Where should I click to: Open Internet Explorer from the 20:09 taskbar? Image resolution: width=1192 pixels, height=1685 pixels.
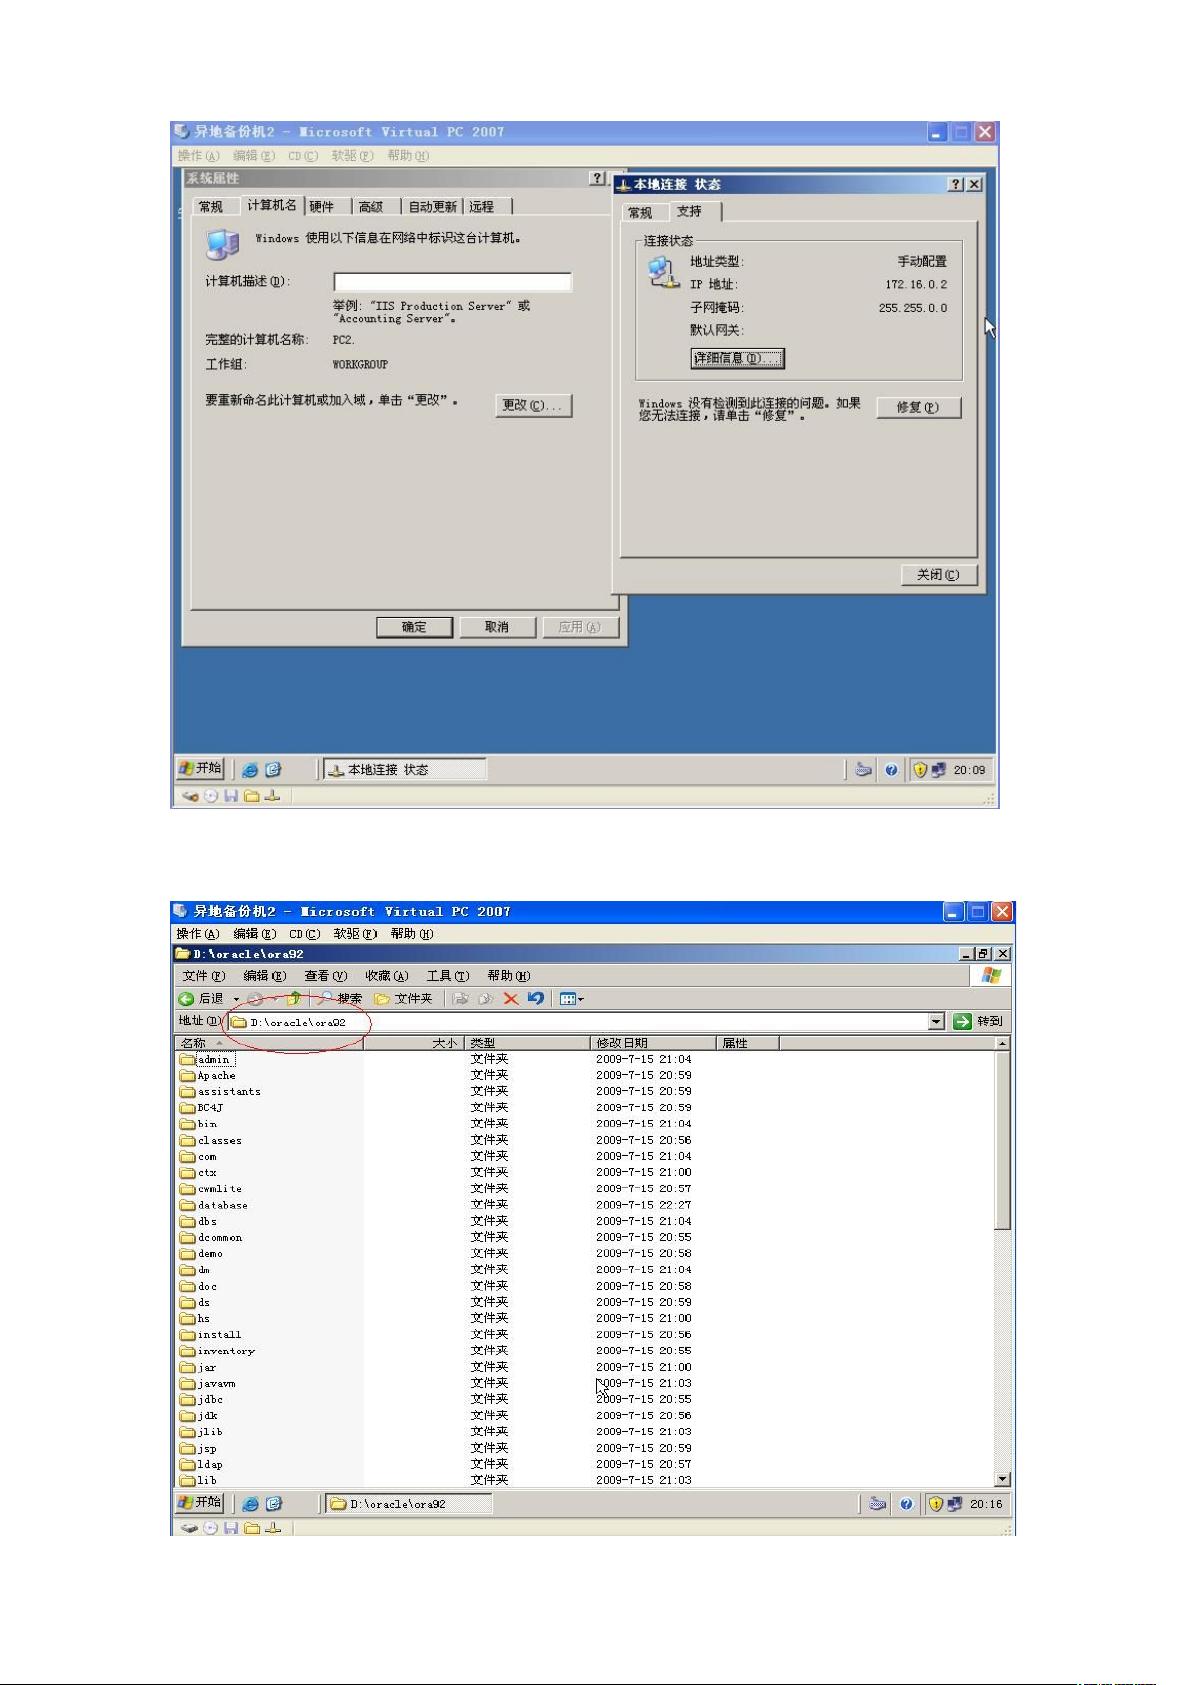click(249, 770)
